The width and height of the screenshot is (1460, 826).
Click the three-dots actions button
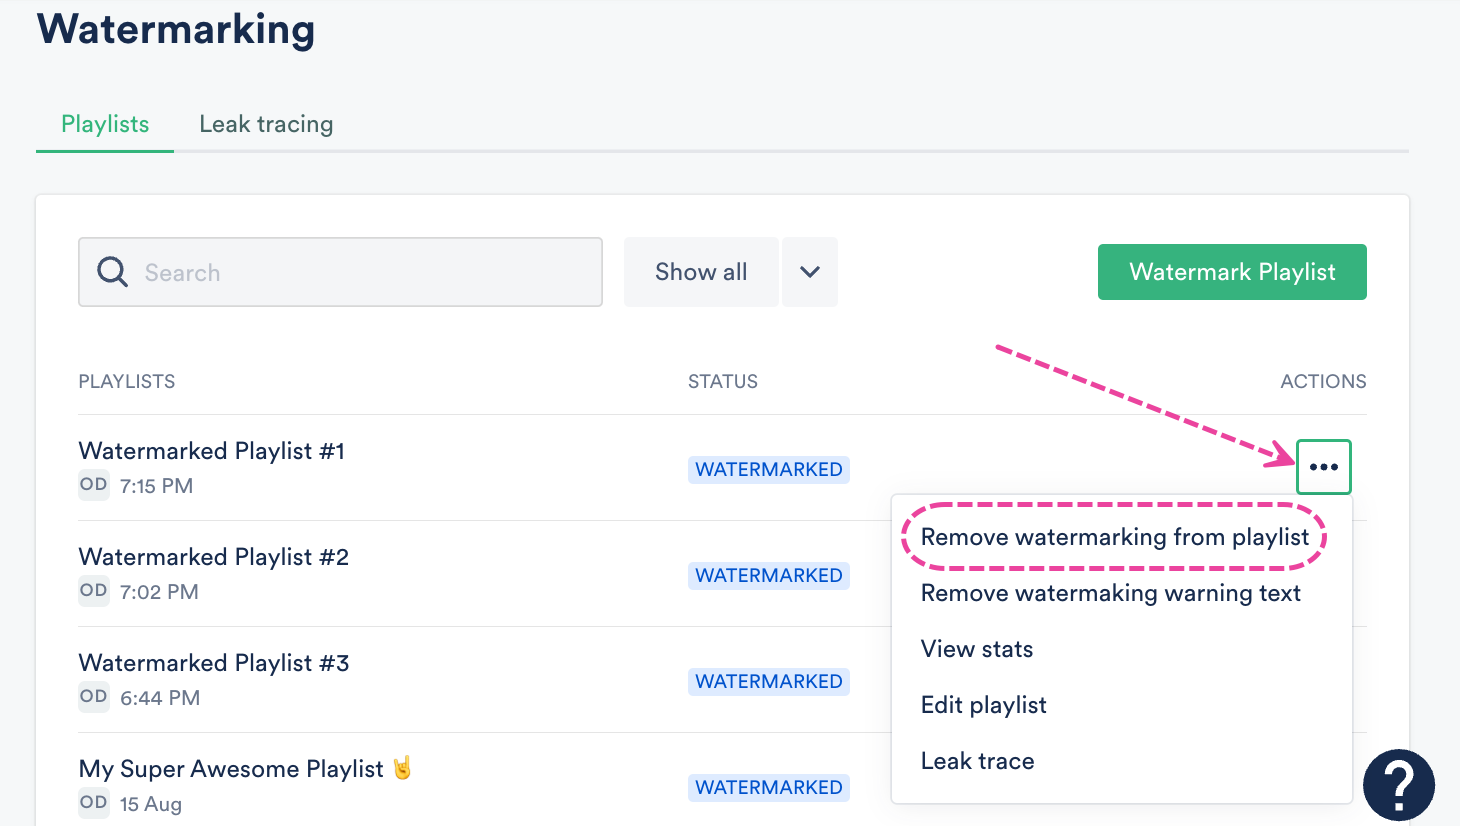pyautogui.click(x=1323, y=467)
